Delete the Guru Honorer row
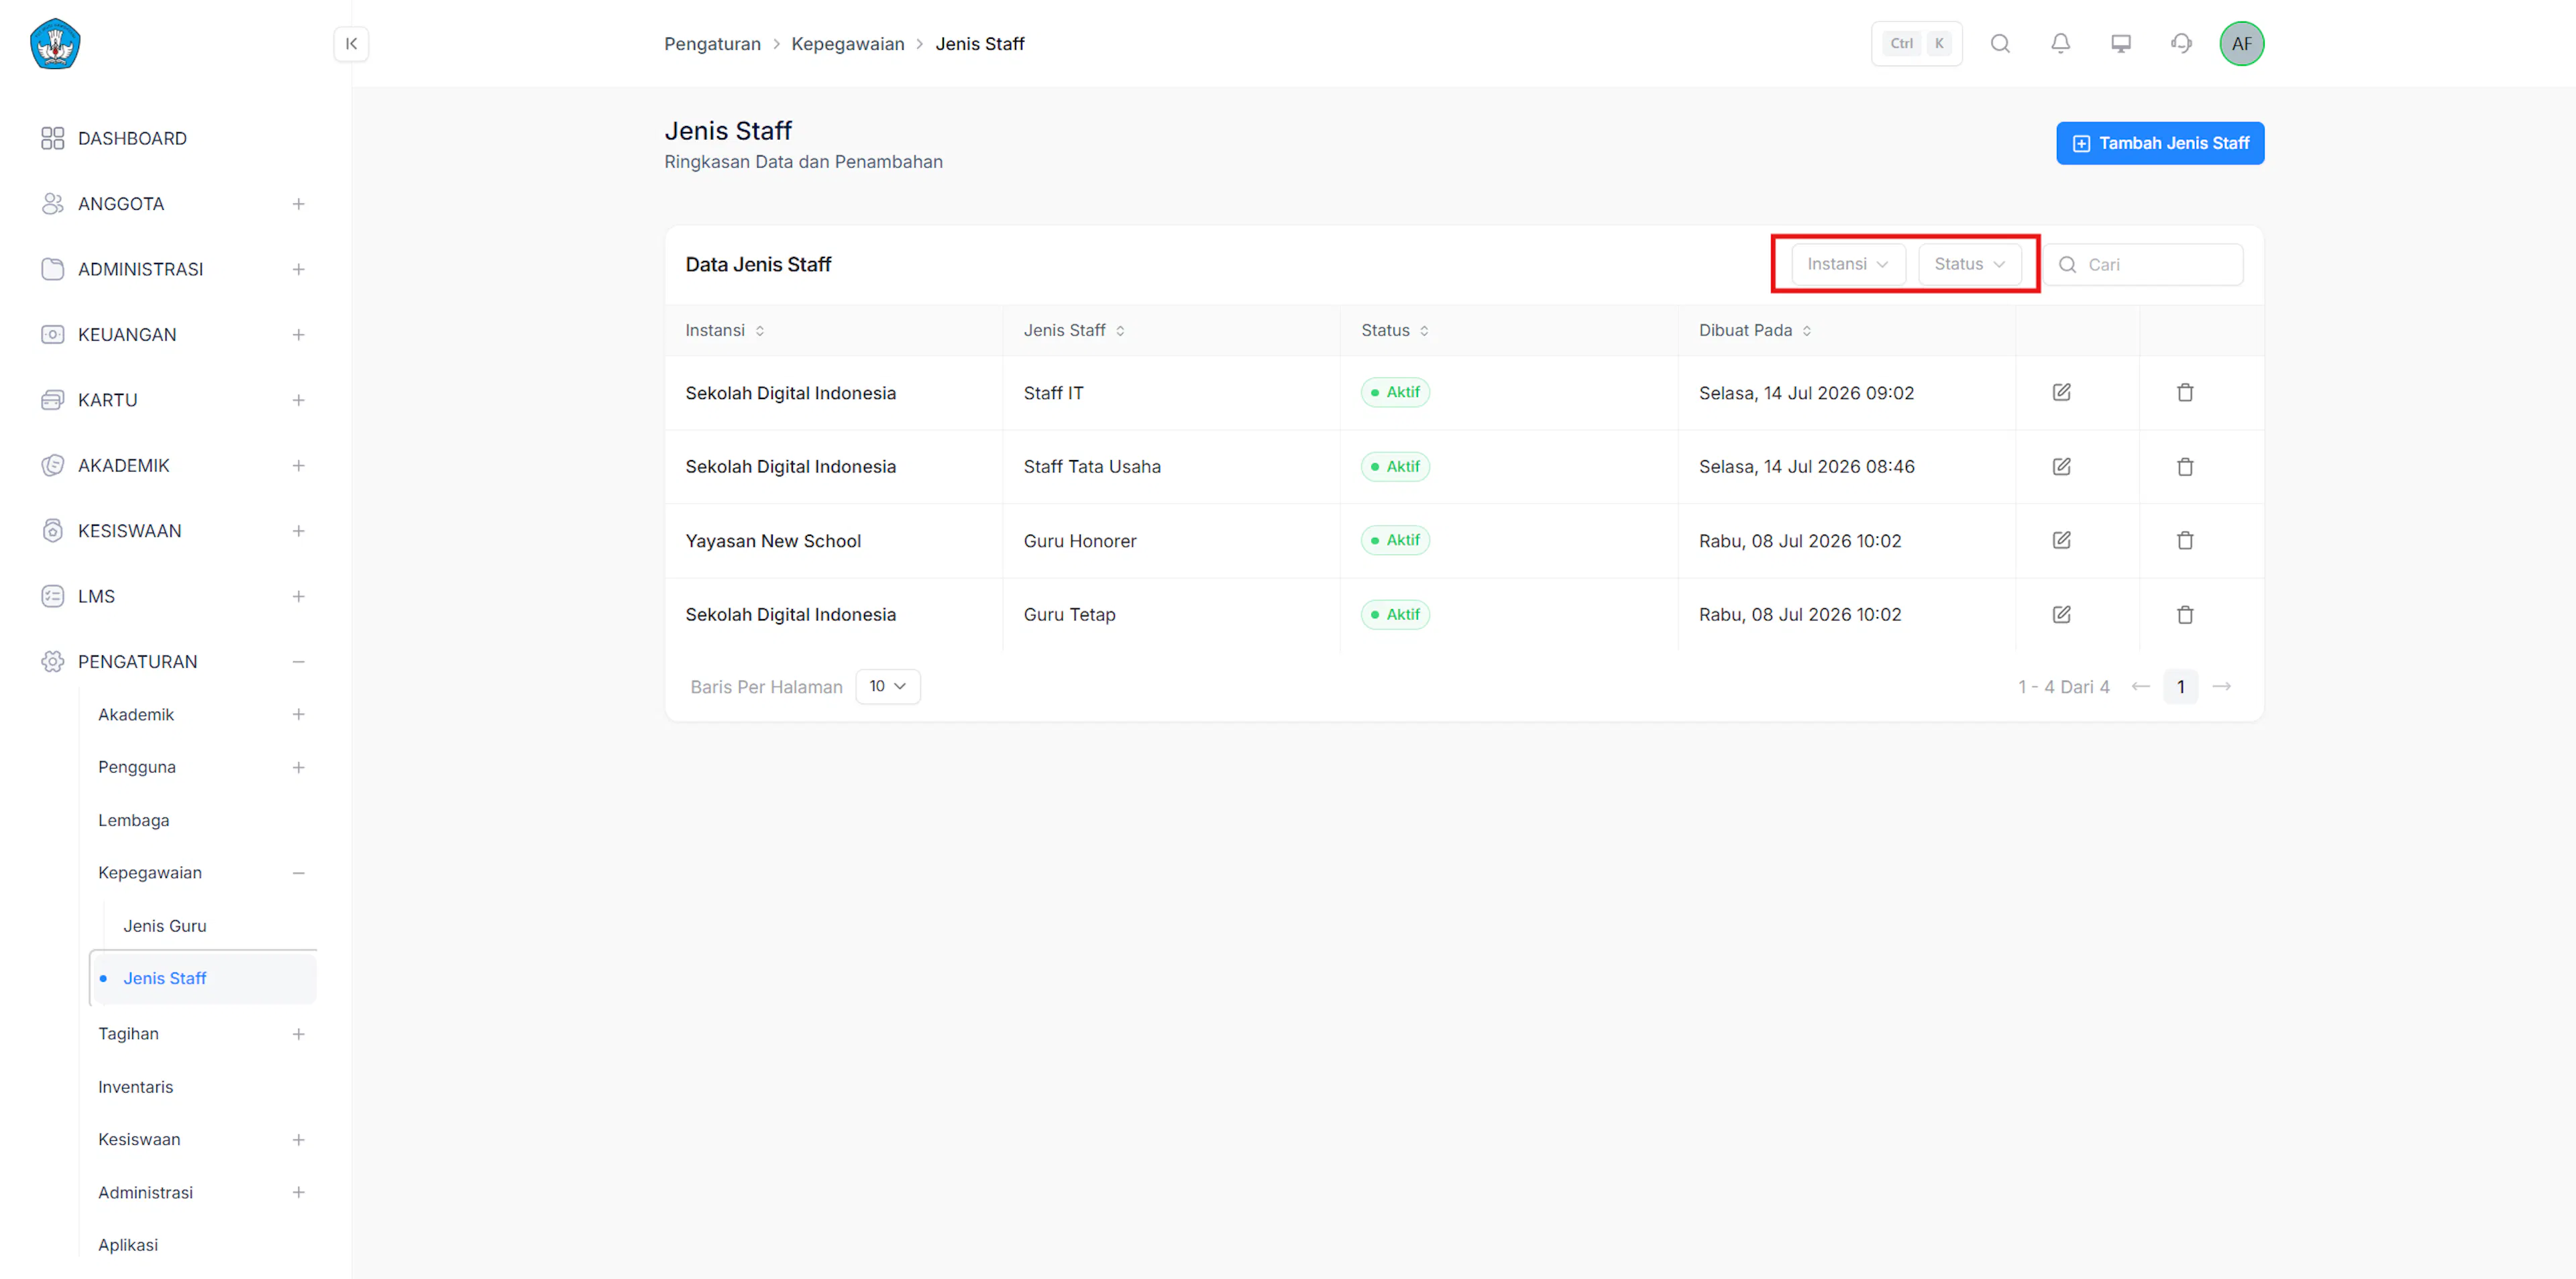 click(2185, 540)
